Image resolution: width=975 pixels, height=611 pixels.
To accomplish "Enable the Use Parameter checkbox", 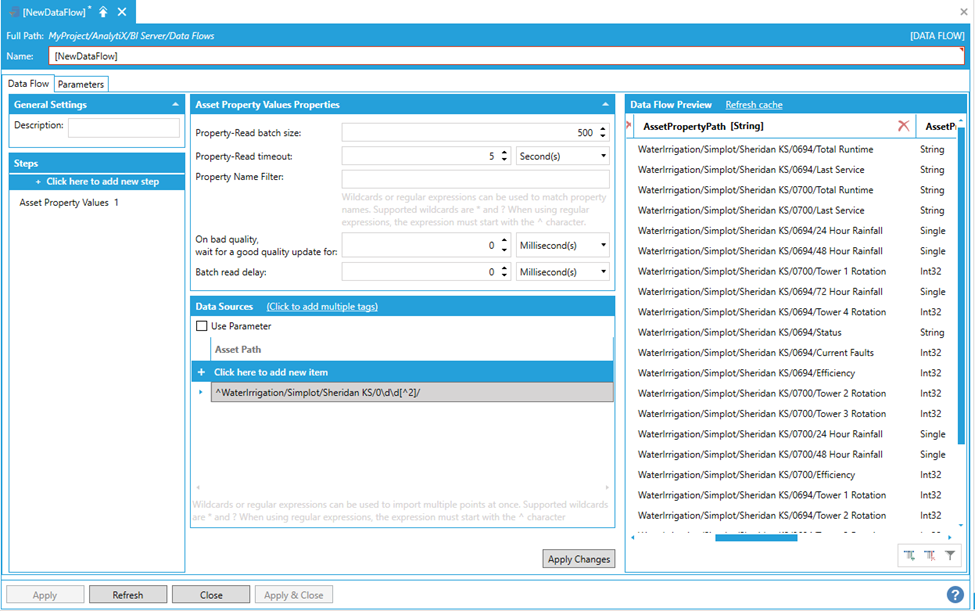I will 202,326.
